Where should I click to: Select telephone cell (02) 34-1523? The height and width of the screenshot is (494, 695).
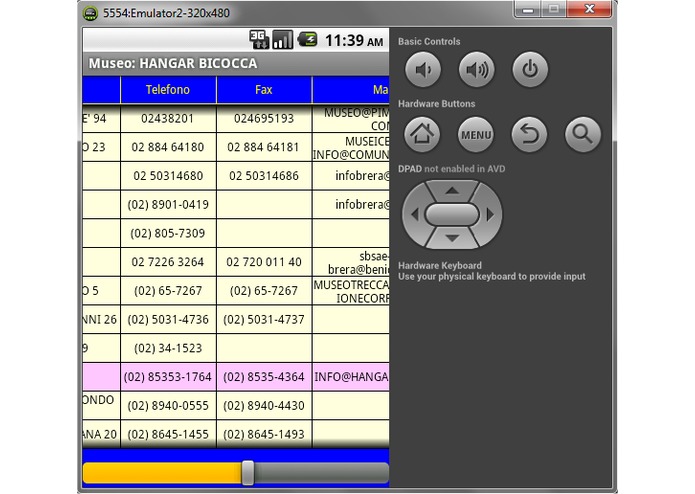coord(168,348)
